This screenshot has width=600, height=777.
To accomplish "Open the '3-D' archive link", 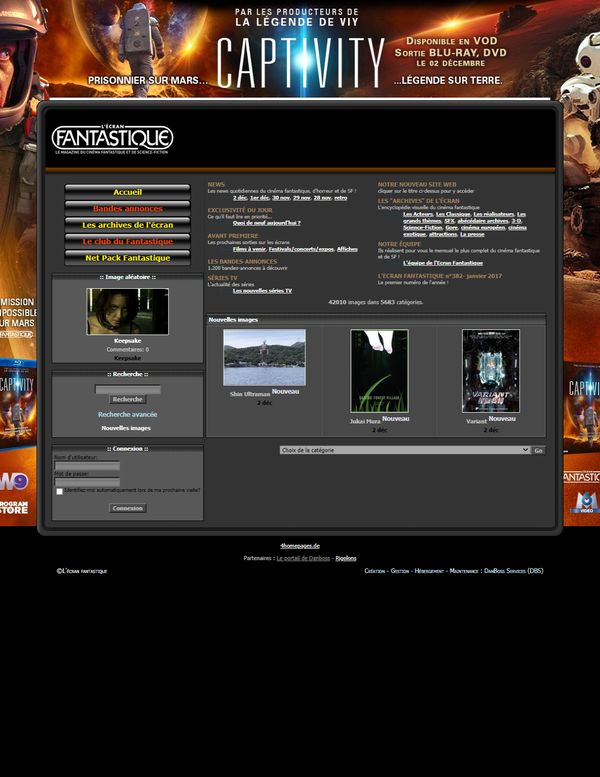I will [516, 221].
